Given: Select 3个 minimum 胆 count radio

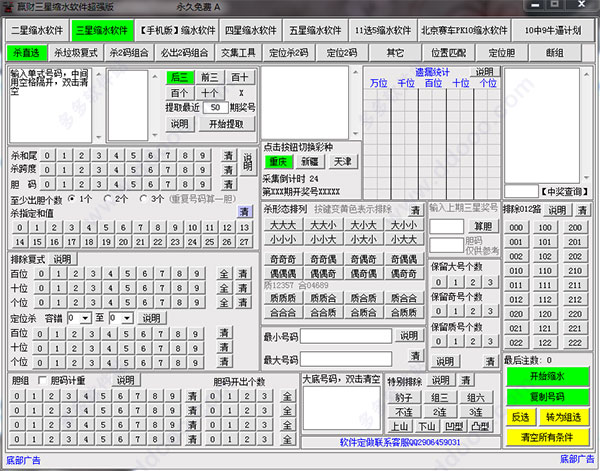Looking at the screenshot, I should (x=143, y=199).
